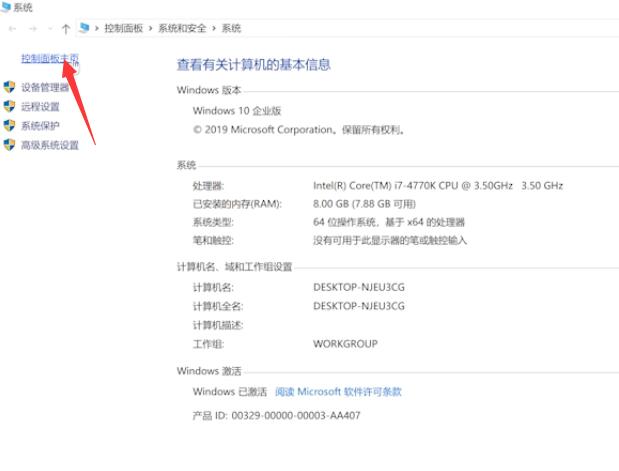Click the 系统类型 label

pos(213,222)
